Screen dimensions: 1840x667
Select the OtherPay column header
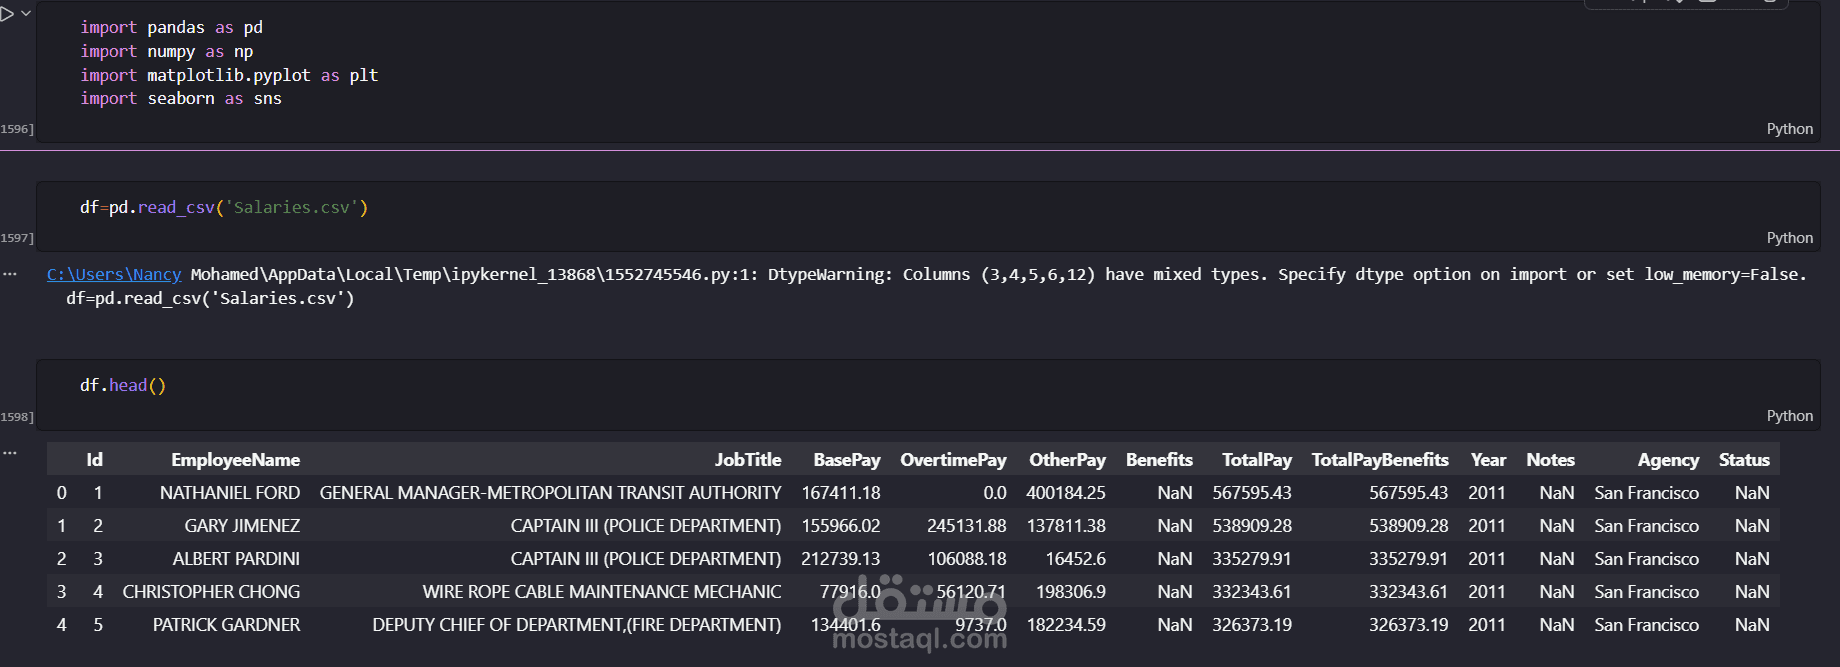tap(1067, 460)
